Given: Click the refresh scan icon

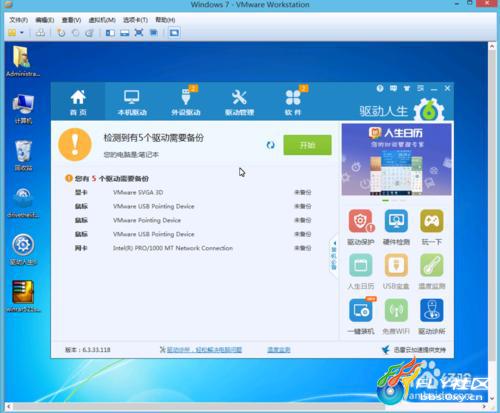Looking at the screenshot, I should [270, 145].
